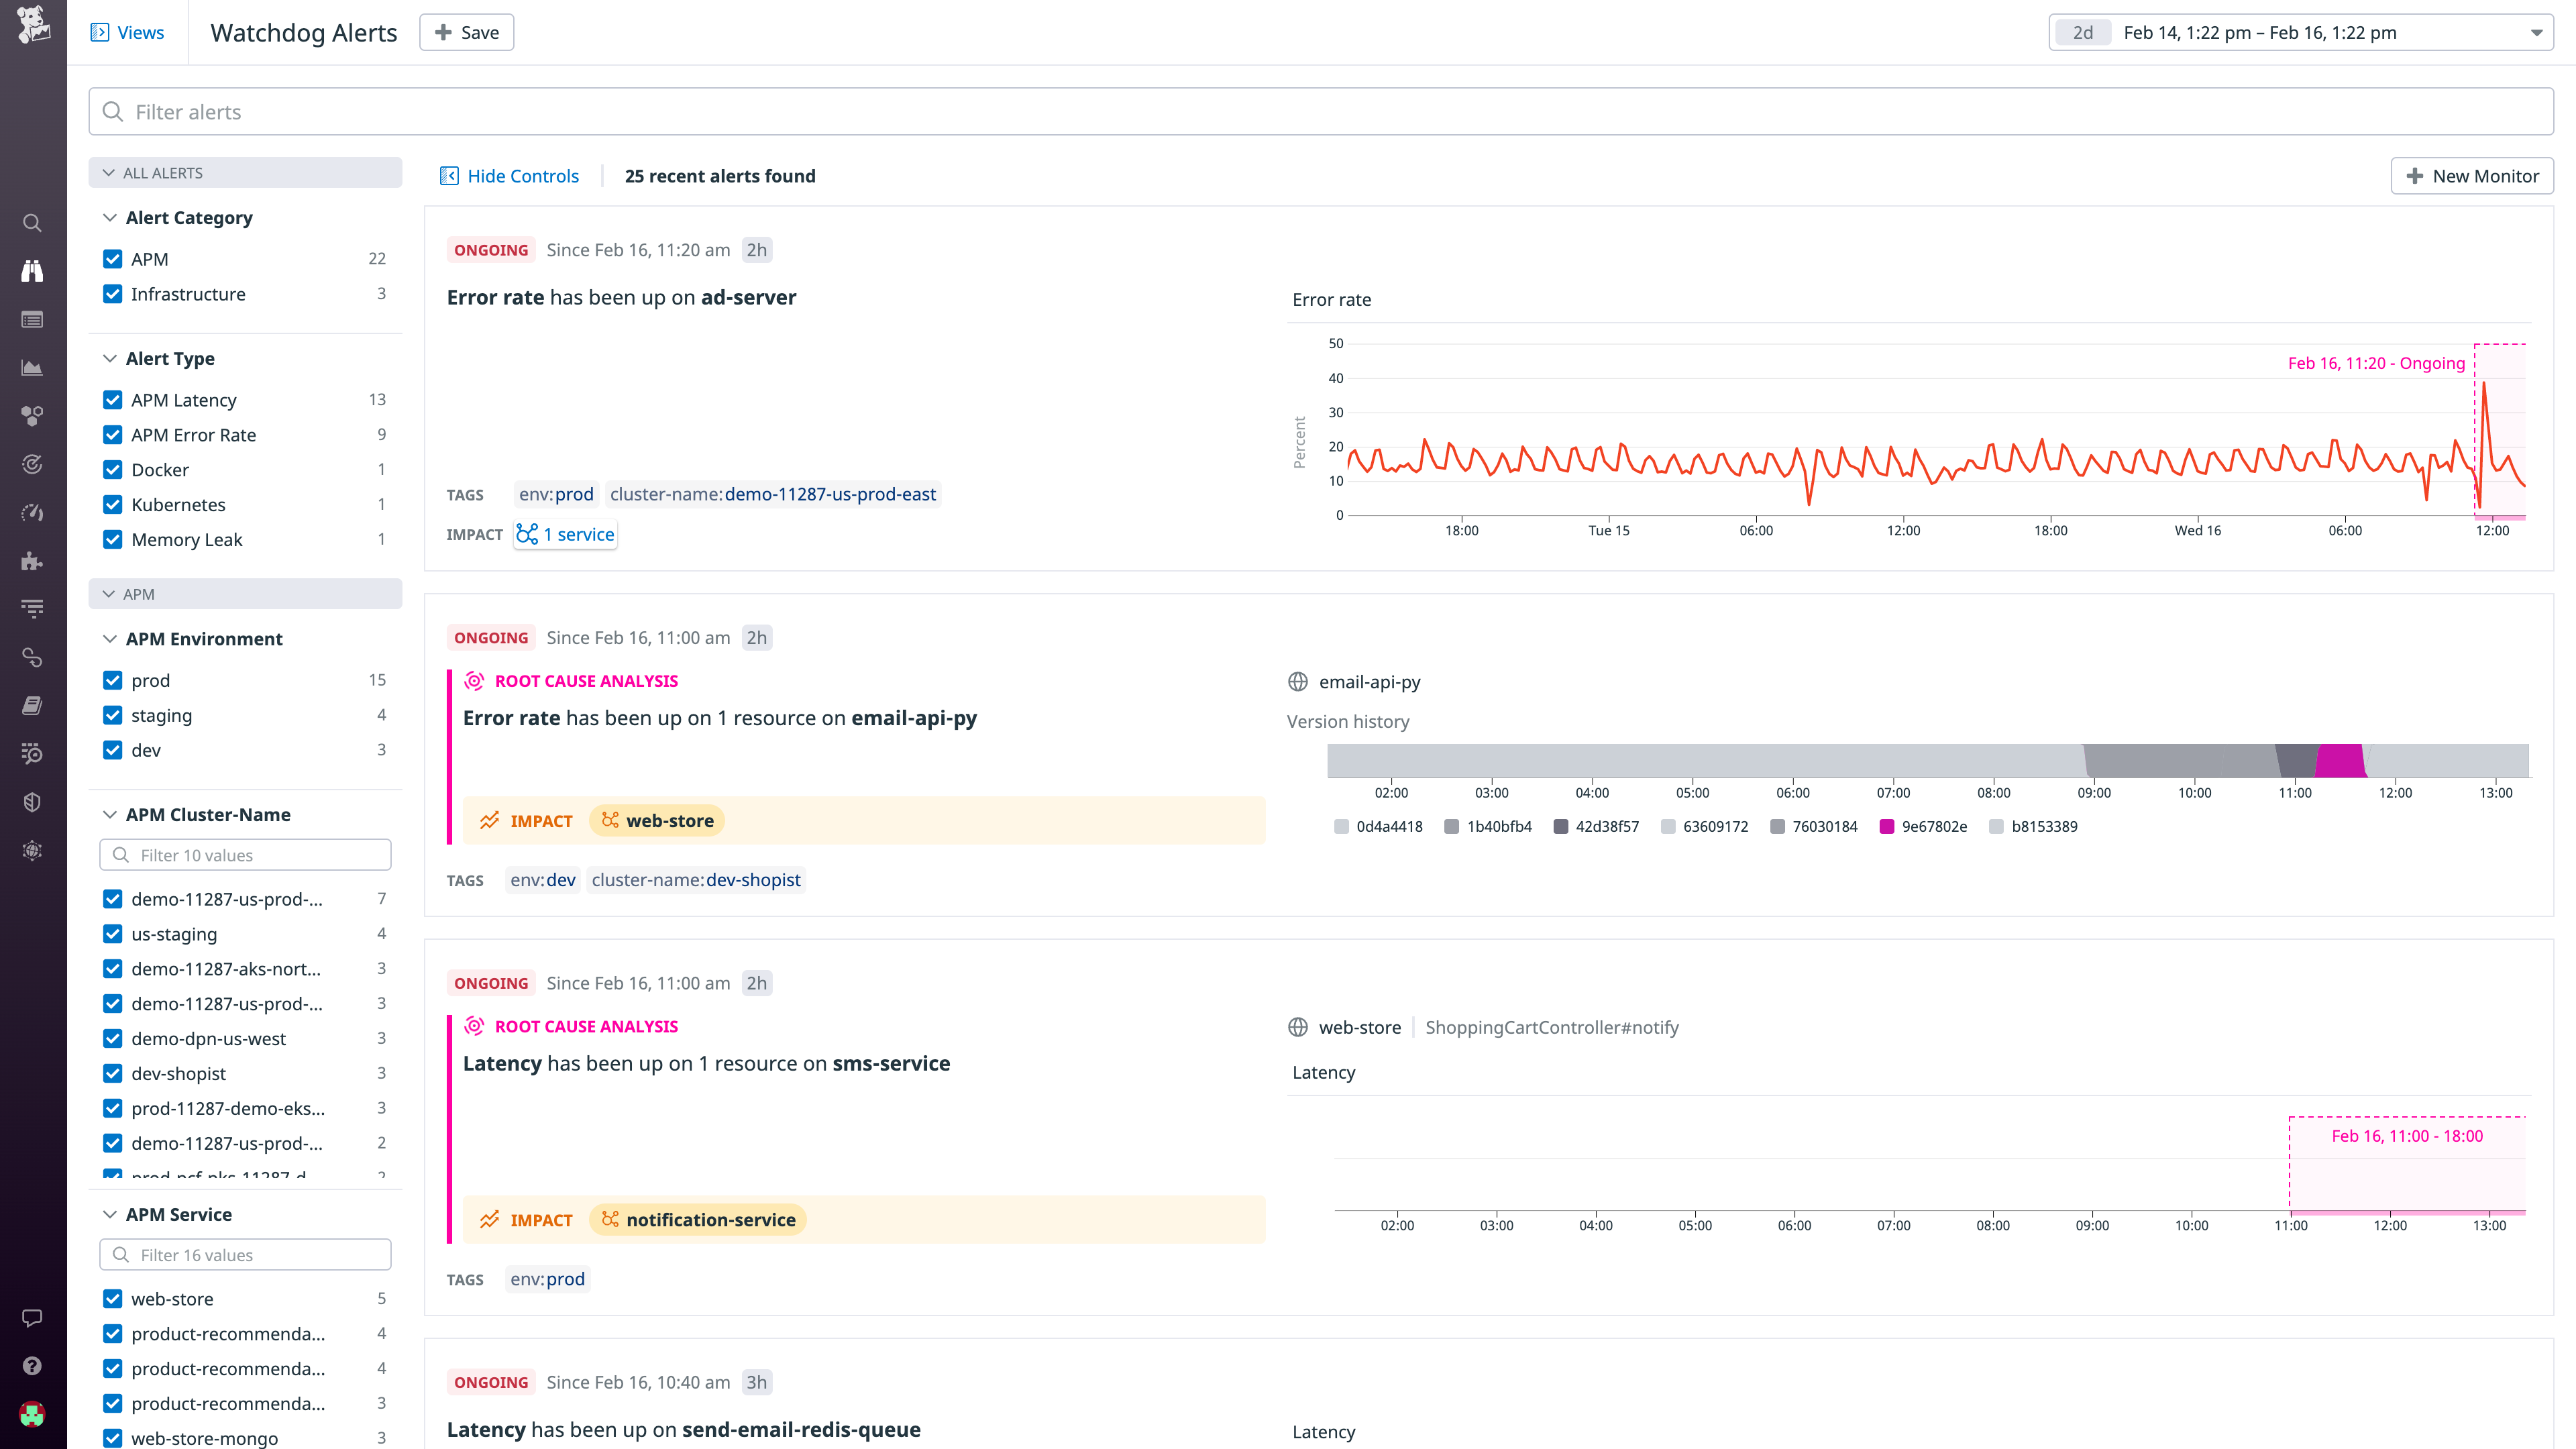This screenshot has height=1449, width=2576.
Task: Open the time range dropdown
Action: pyautogui.click(x=2537, y=32)
